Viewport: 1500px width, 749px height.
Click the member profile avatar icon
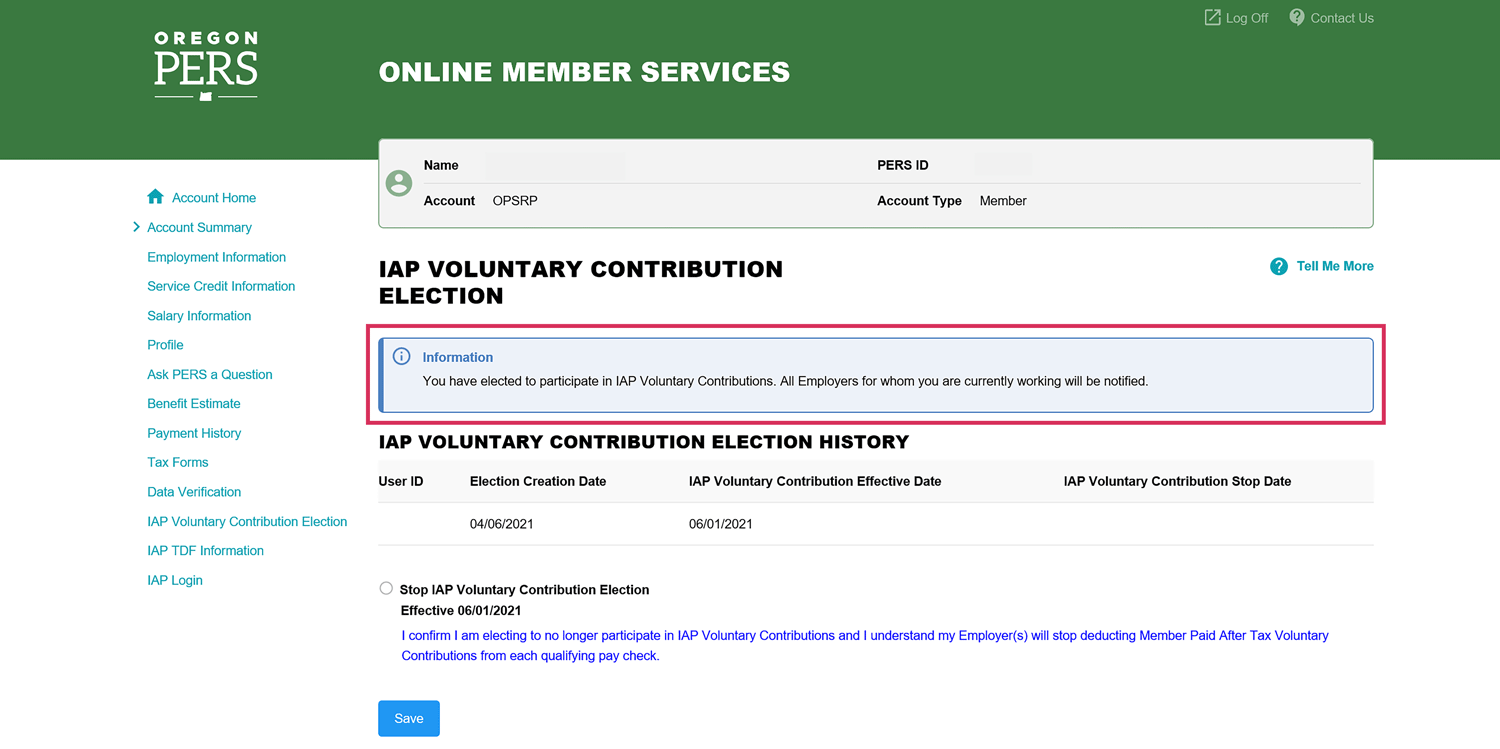[399, 183]
